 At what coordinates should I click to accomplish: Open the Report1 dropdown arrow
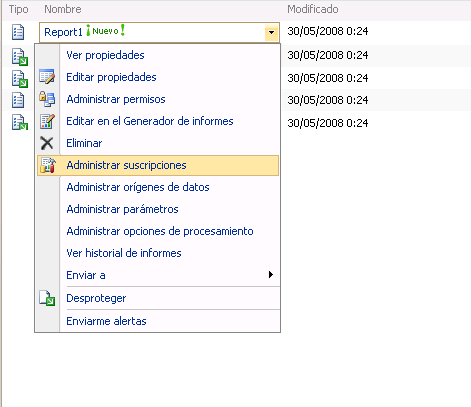271,32
